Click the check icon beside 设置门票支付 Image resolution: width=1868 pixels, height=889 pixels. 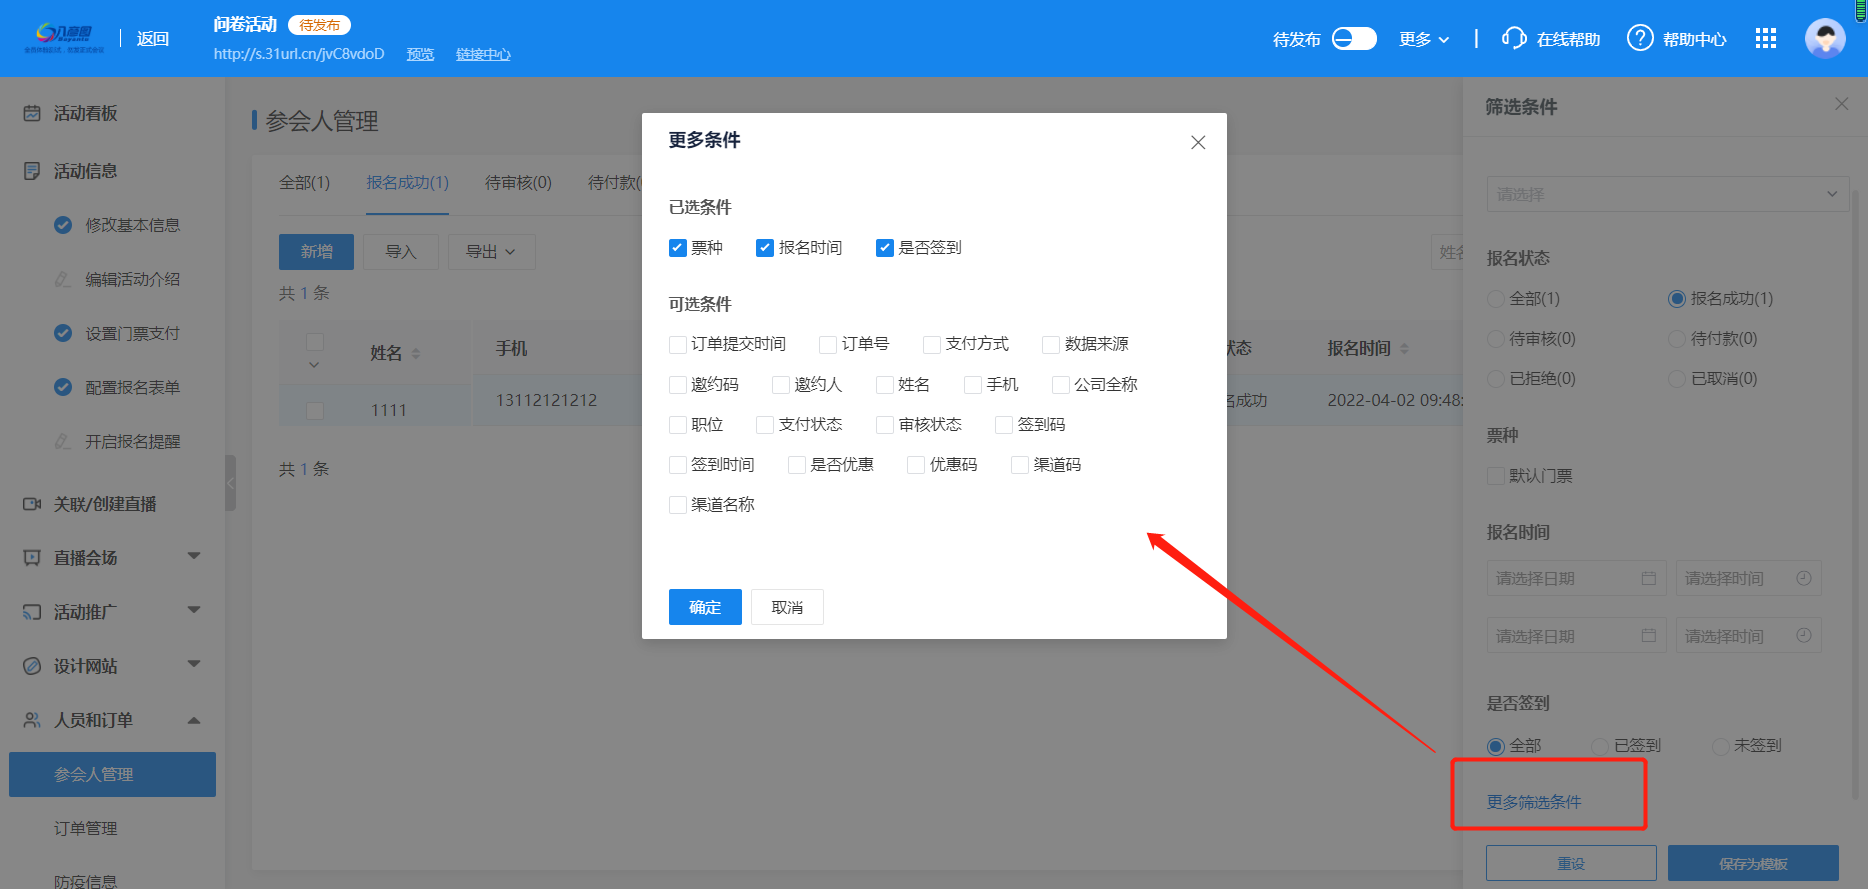pos(63,333)
